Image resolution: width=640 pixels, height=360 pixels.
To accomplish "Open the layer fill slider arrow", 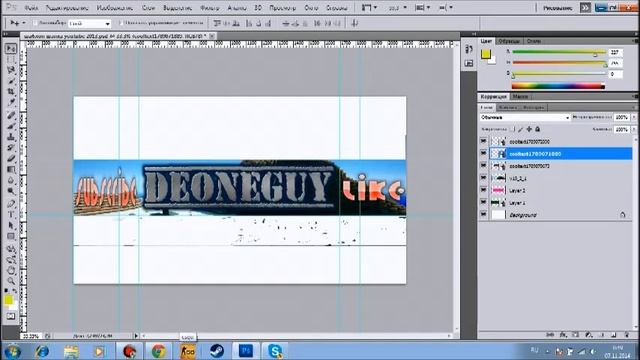I will click(634, 129).
